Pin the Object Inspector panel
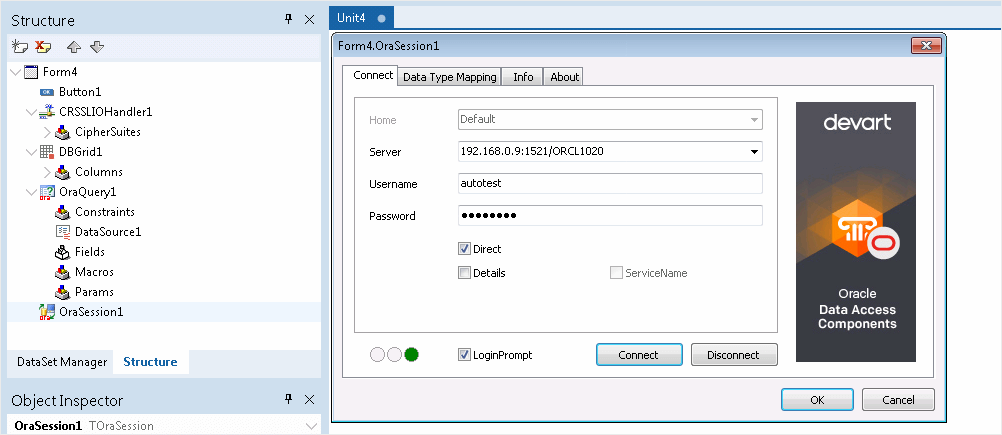 288,400
